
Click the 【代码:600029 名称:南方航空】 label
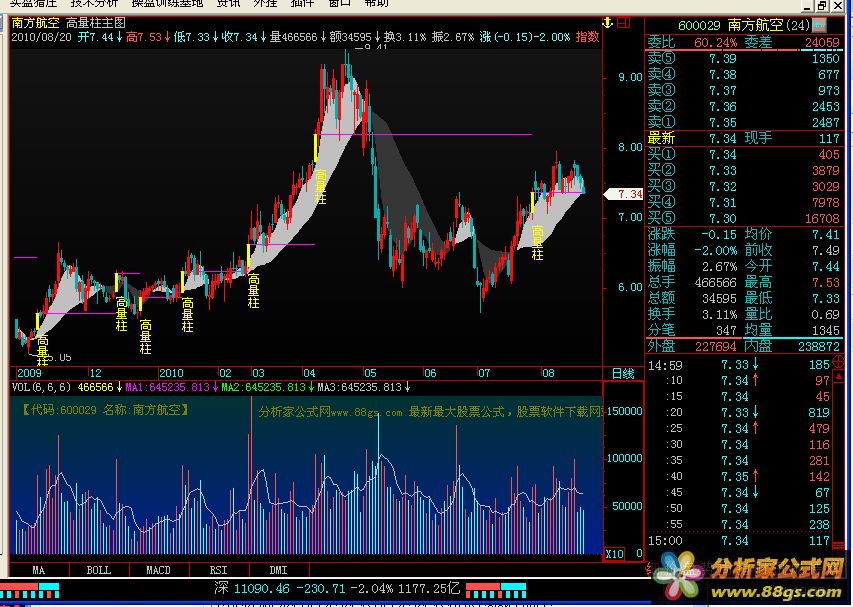point(105,410)
